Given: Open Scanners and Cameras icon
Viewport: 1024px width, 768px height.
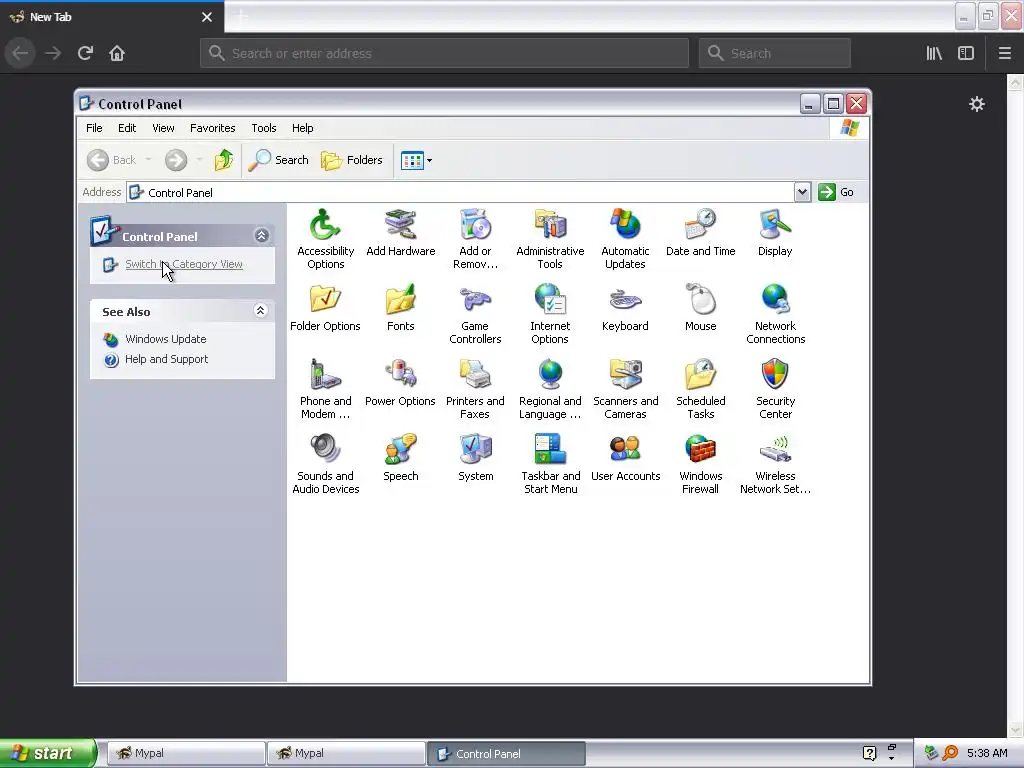Looking at the screenshot, I should [x=625, y=389].
